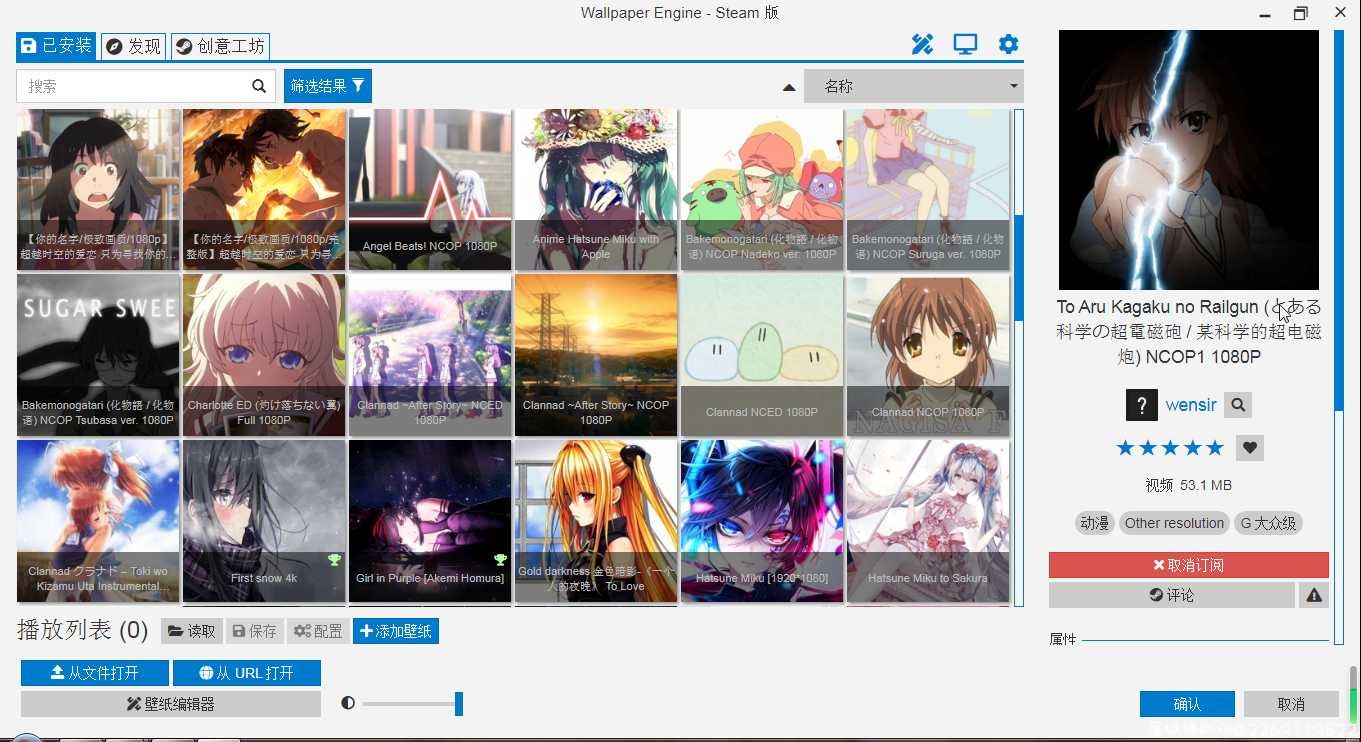Click the five star rating
The width and height of the screenshot is (1361, 742).
[1170, 447]
